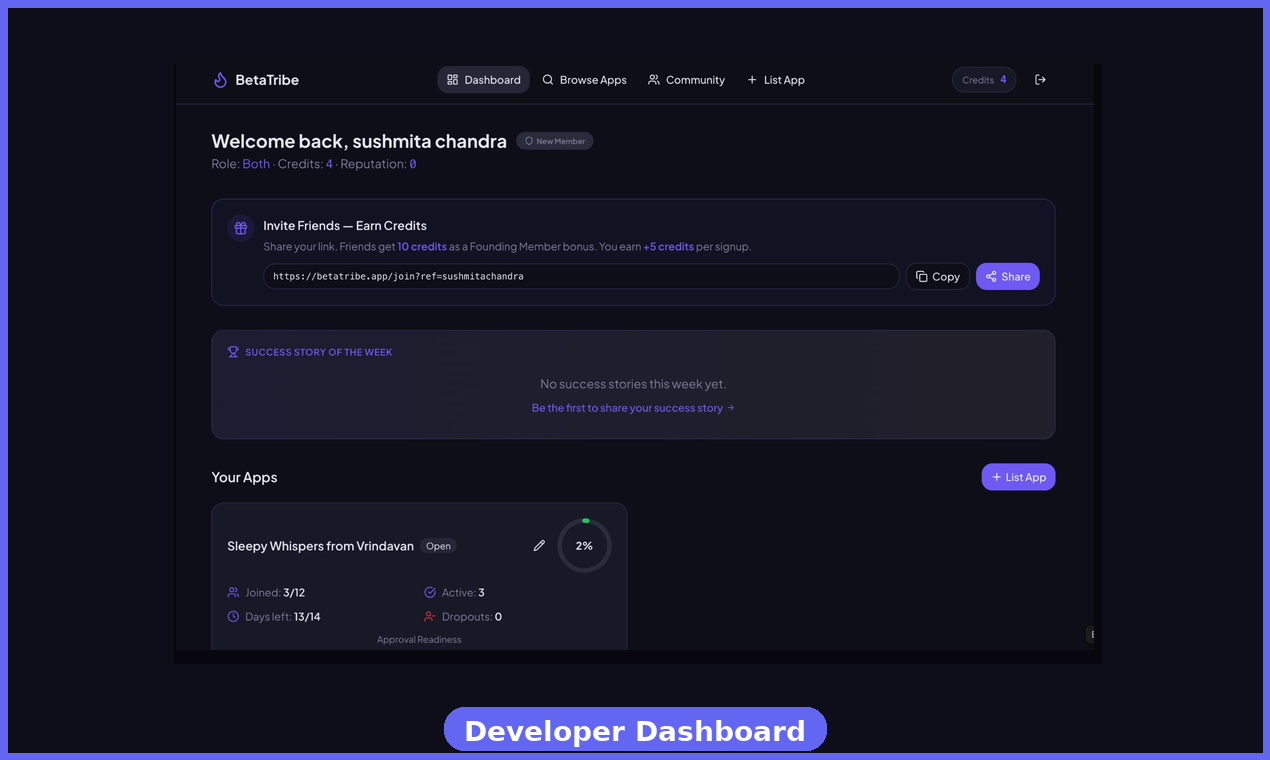
Task: Click the logout icon in the navbar
Action: pos(1040,79)
